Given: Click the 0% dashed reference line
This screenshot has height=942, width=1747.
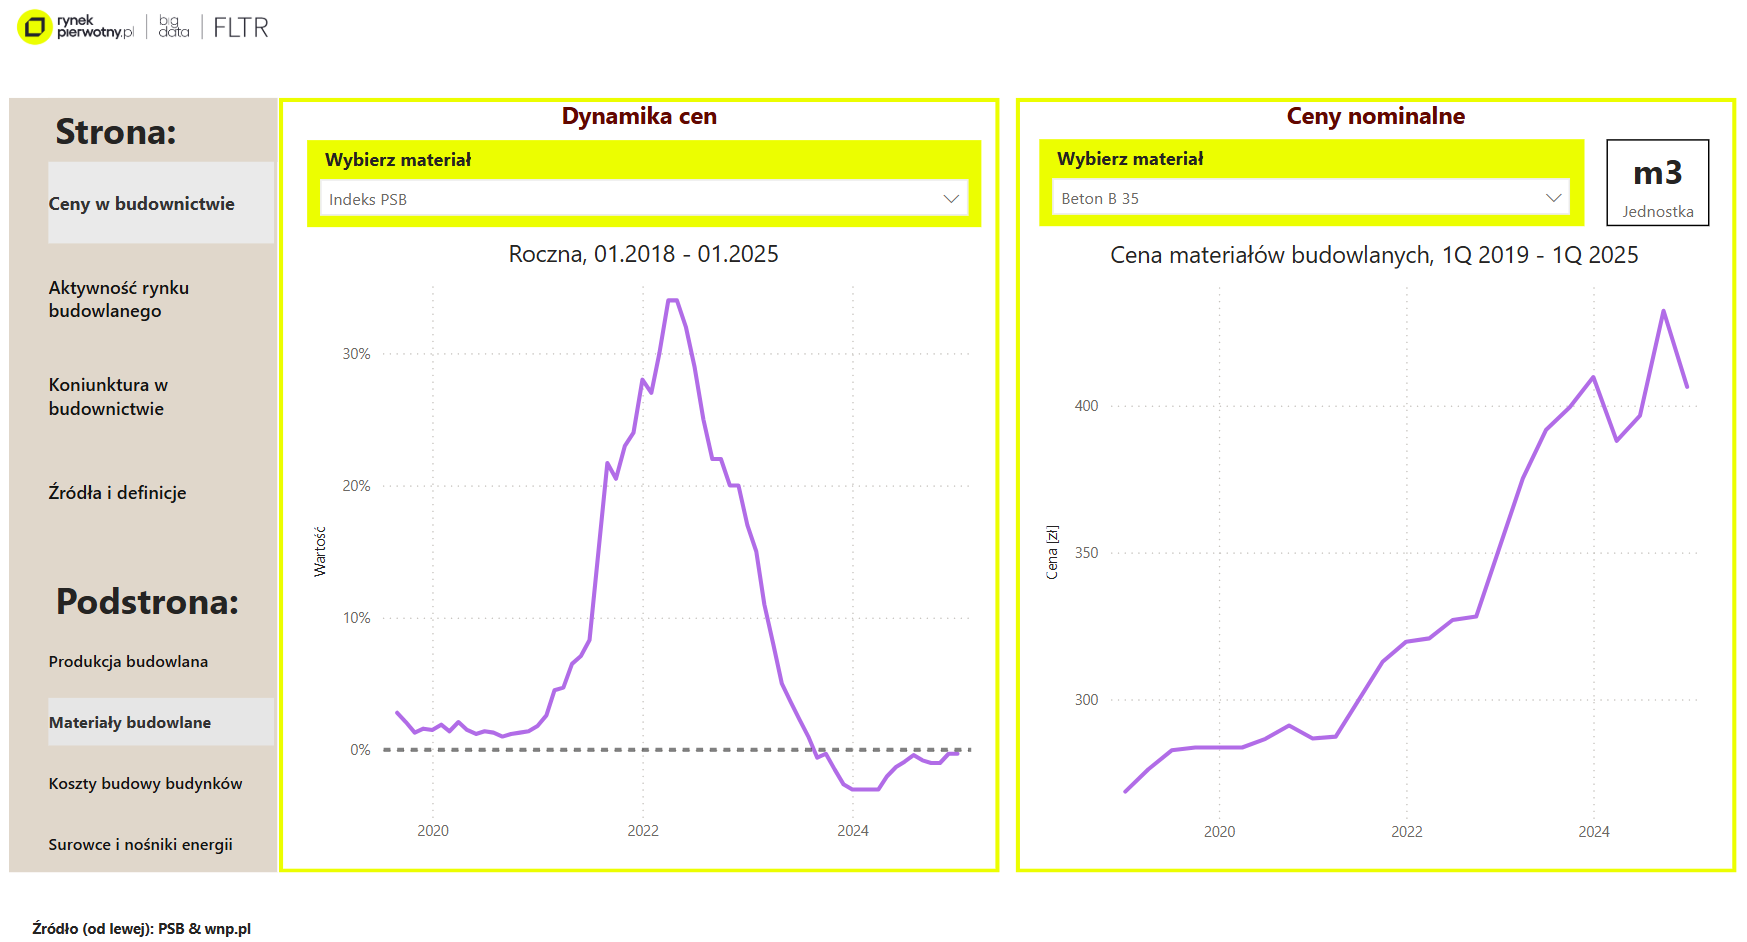Looking at the screenshot, I should tap(600, 749).
